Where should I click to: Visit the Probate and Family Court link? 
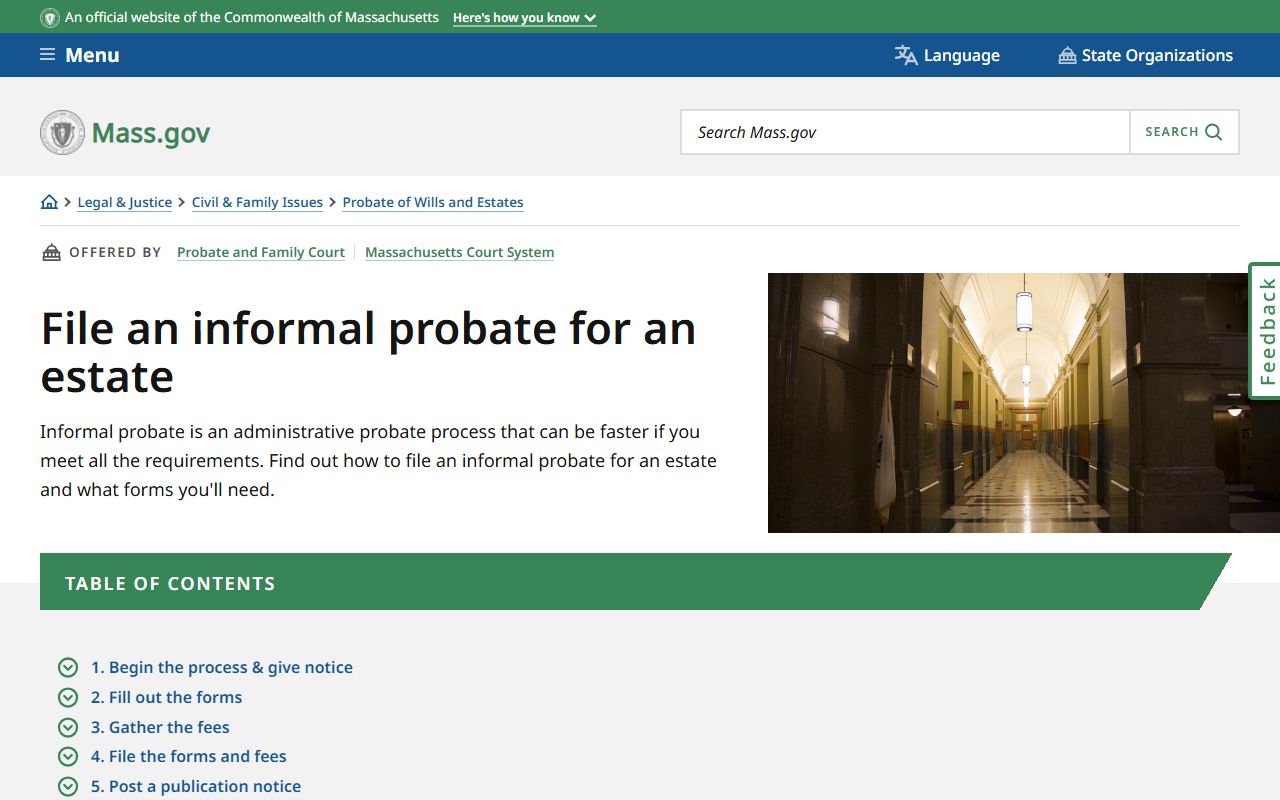(x=261, y=252)
